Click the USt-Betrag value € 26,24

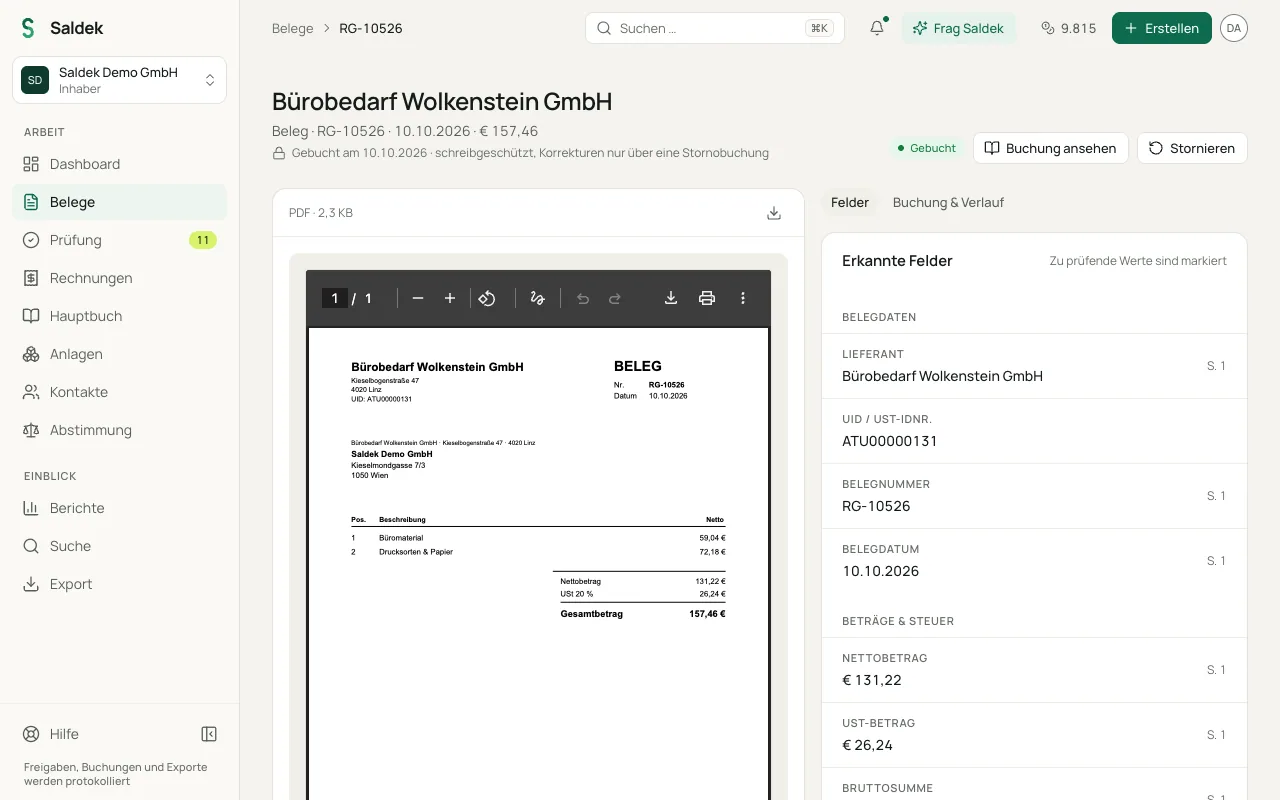coord(867,745)
